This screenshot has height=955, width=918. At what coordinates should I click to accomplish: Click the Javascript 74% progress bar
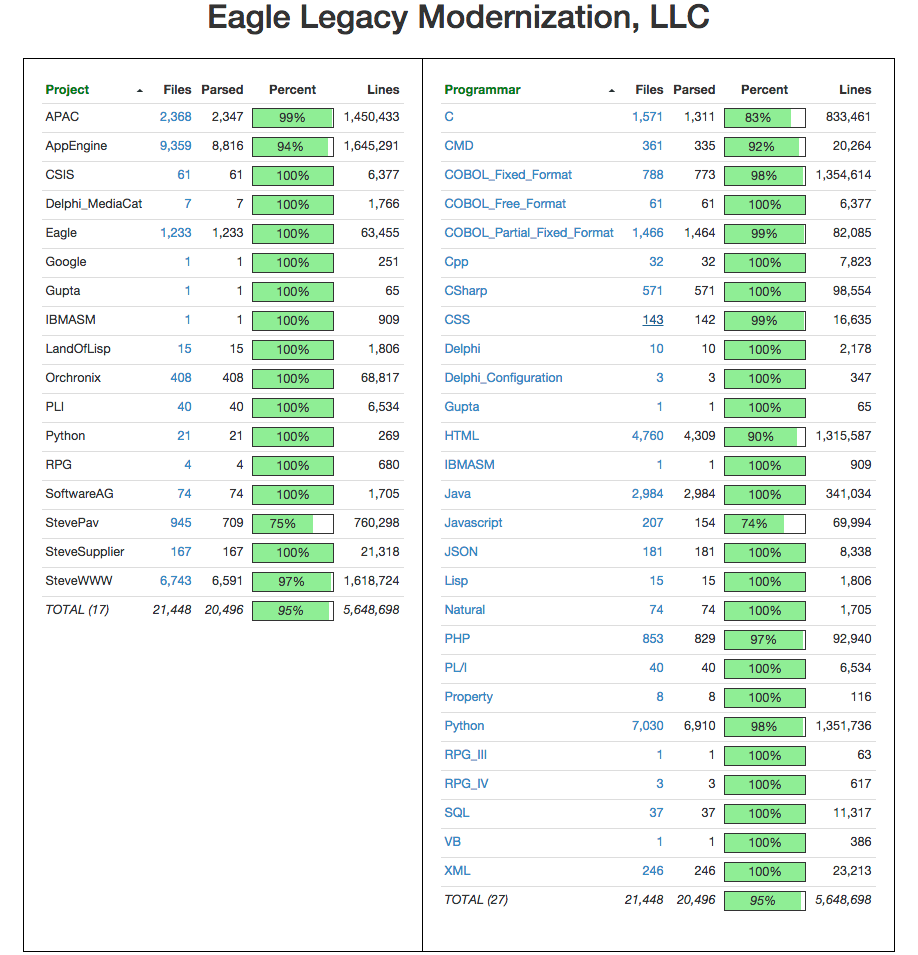click(764, 523)
